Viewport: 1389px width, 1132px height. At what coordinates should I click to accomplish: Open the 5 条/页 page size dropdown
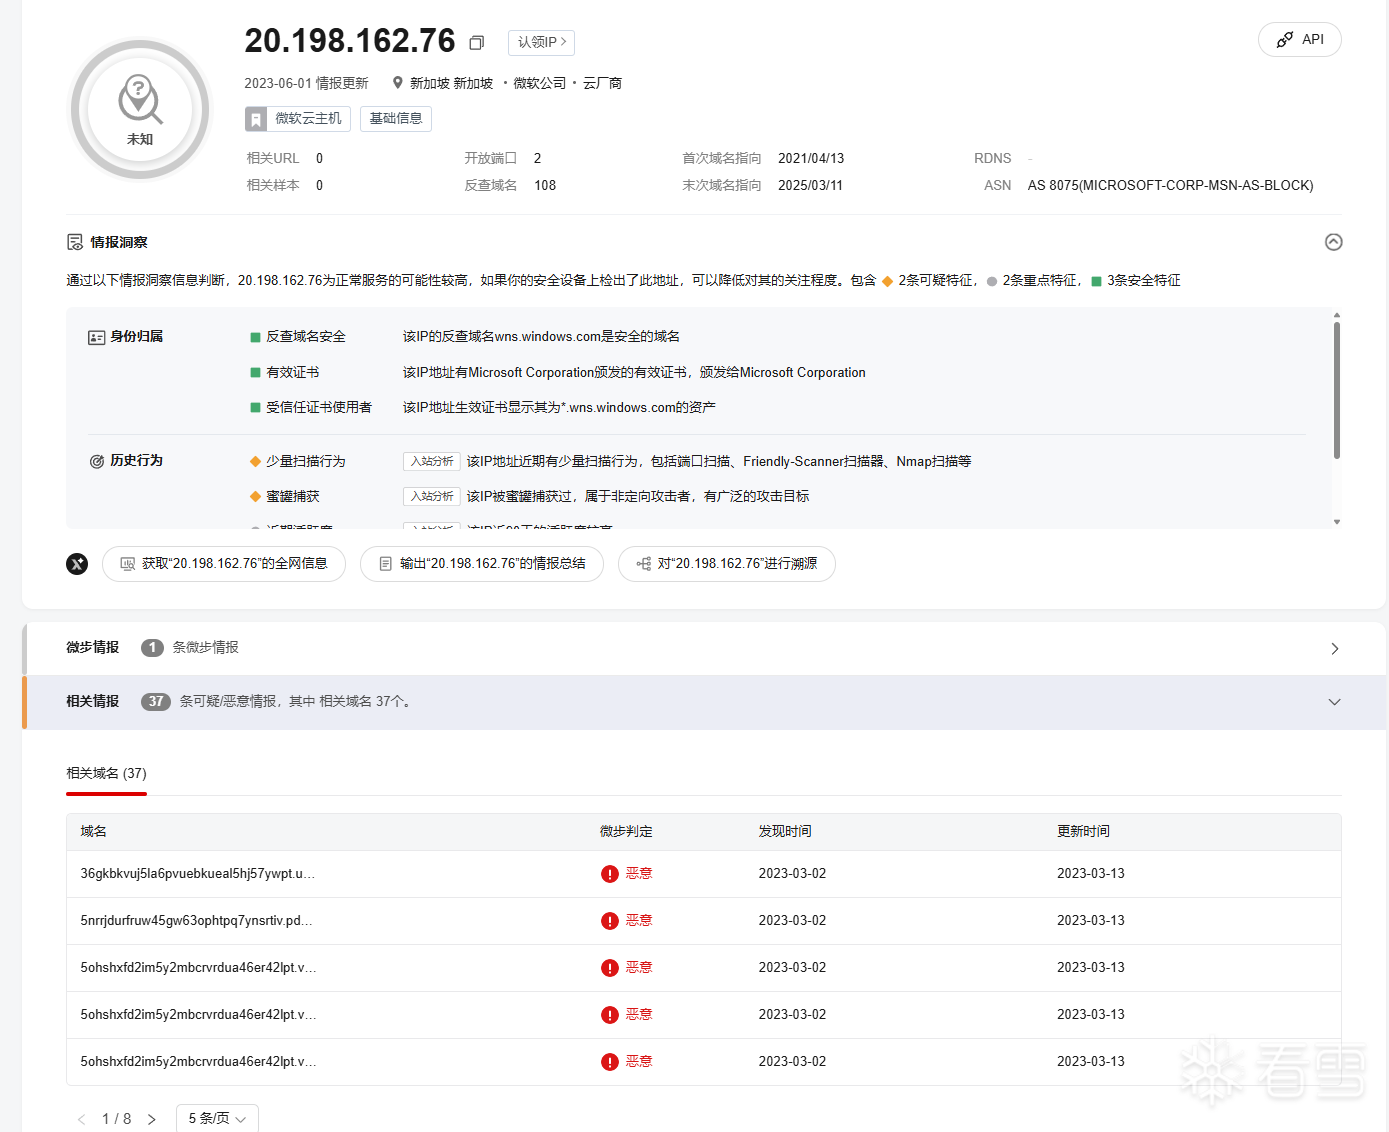[x=217, y=1118]
